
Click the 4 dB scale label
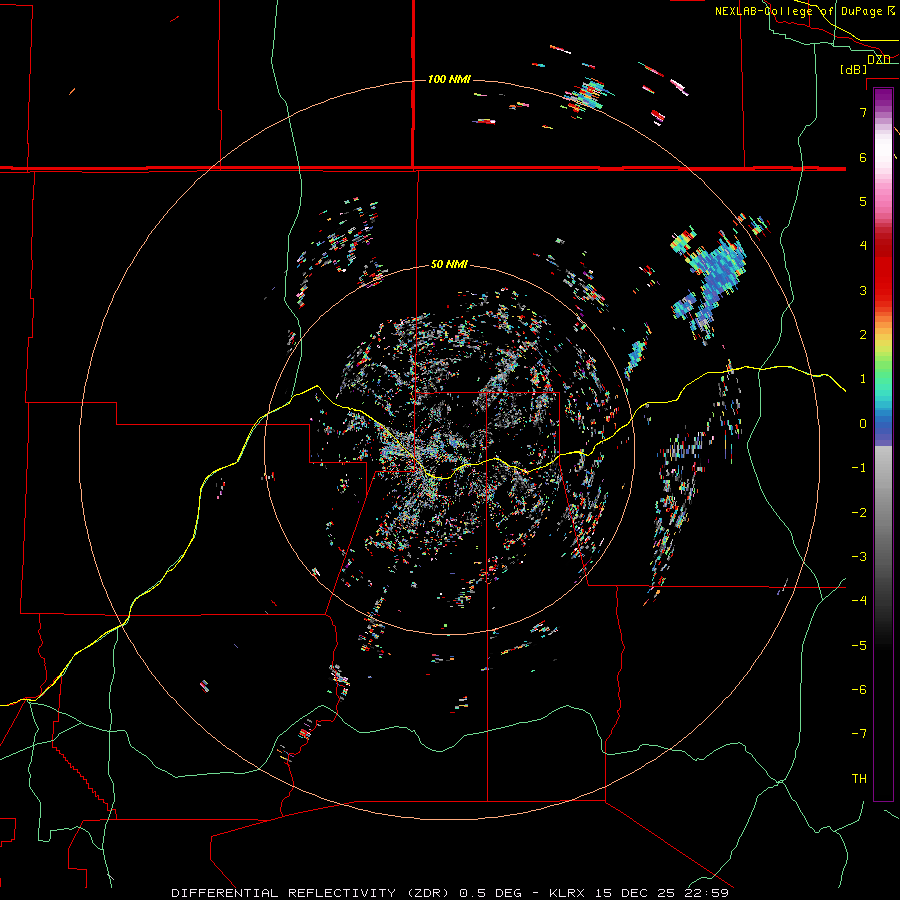pos(863,246)
